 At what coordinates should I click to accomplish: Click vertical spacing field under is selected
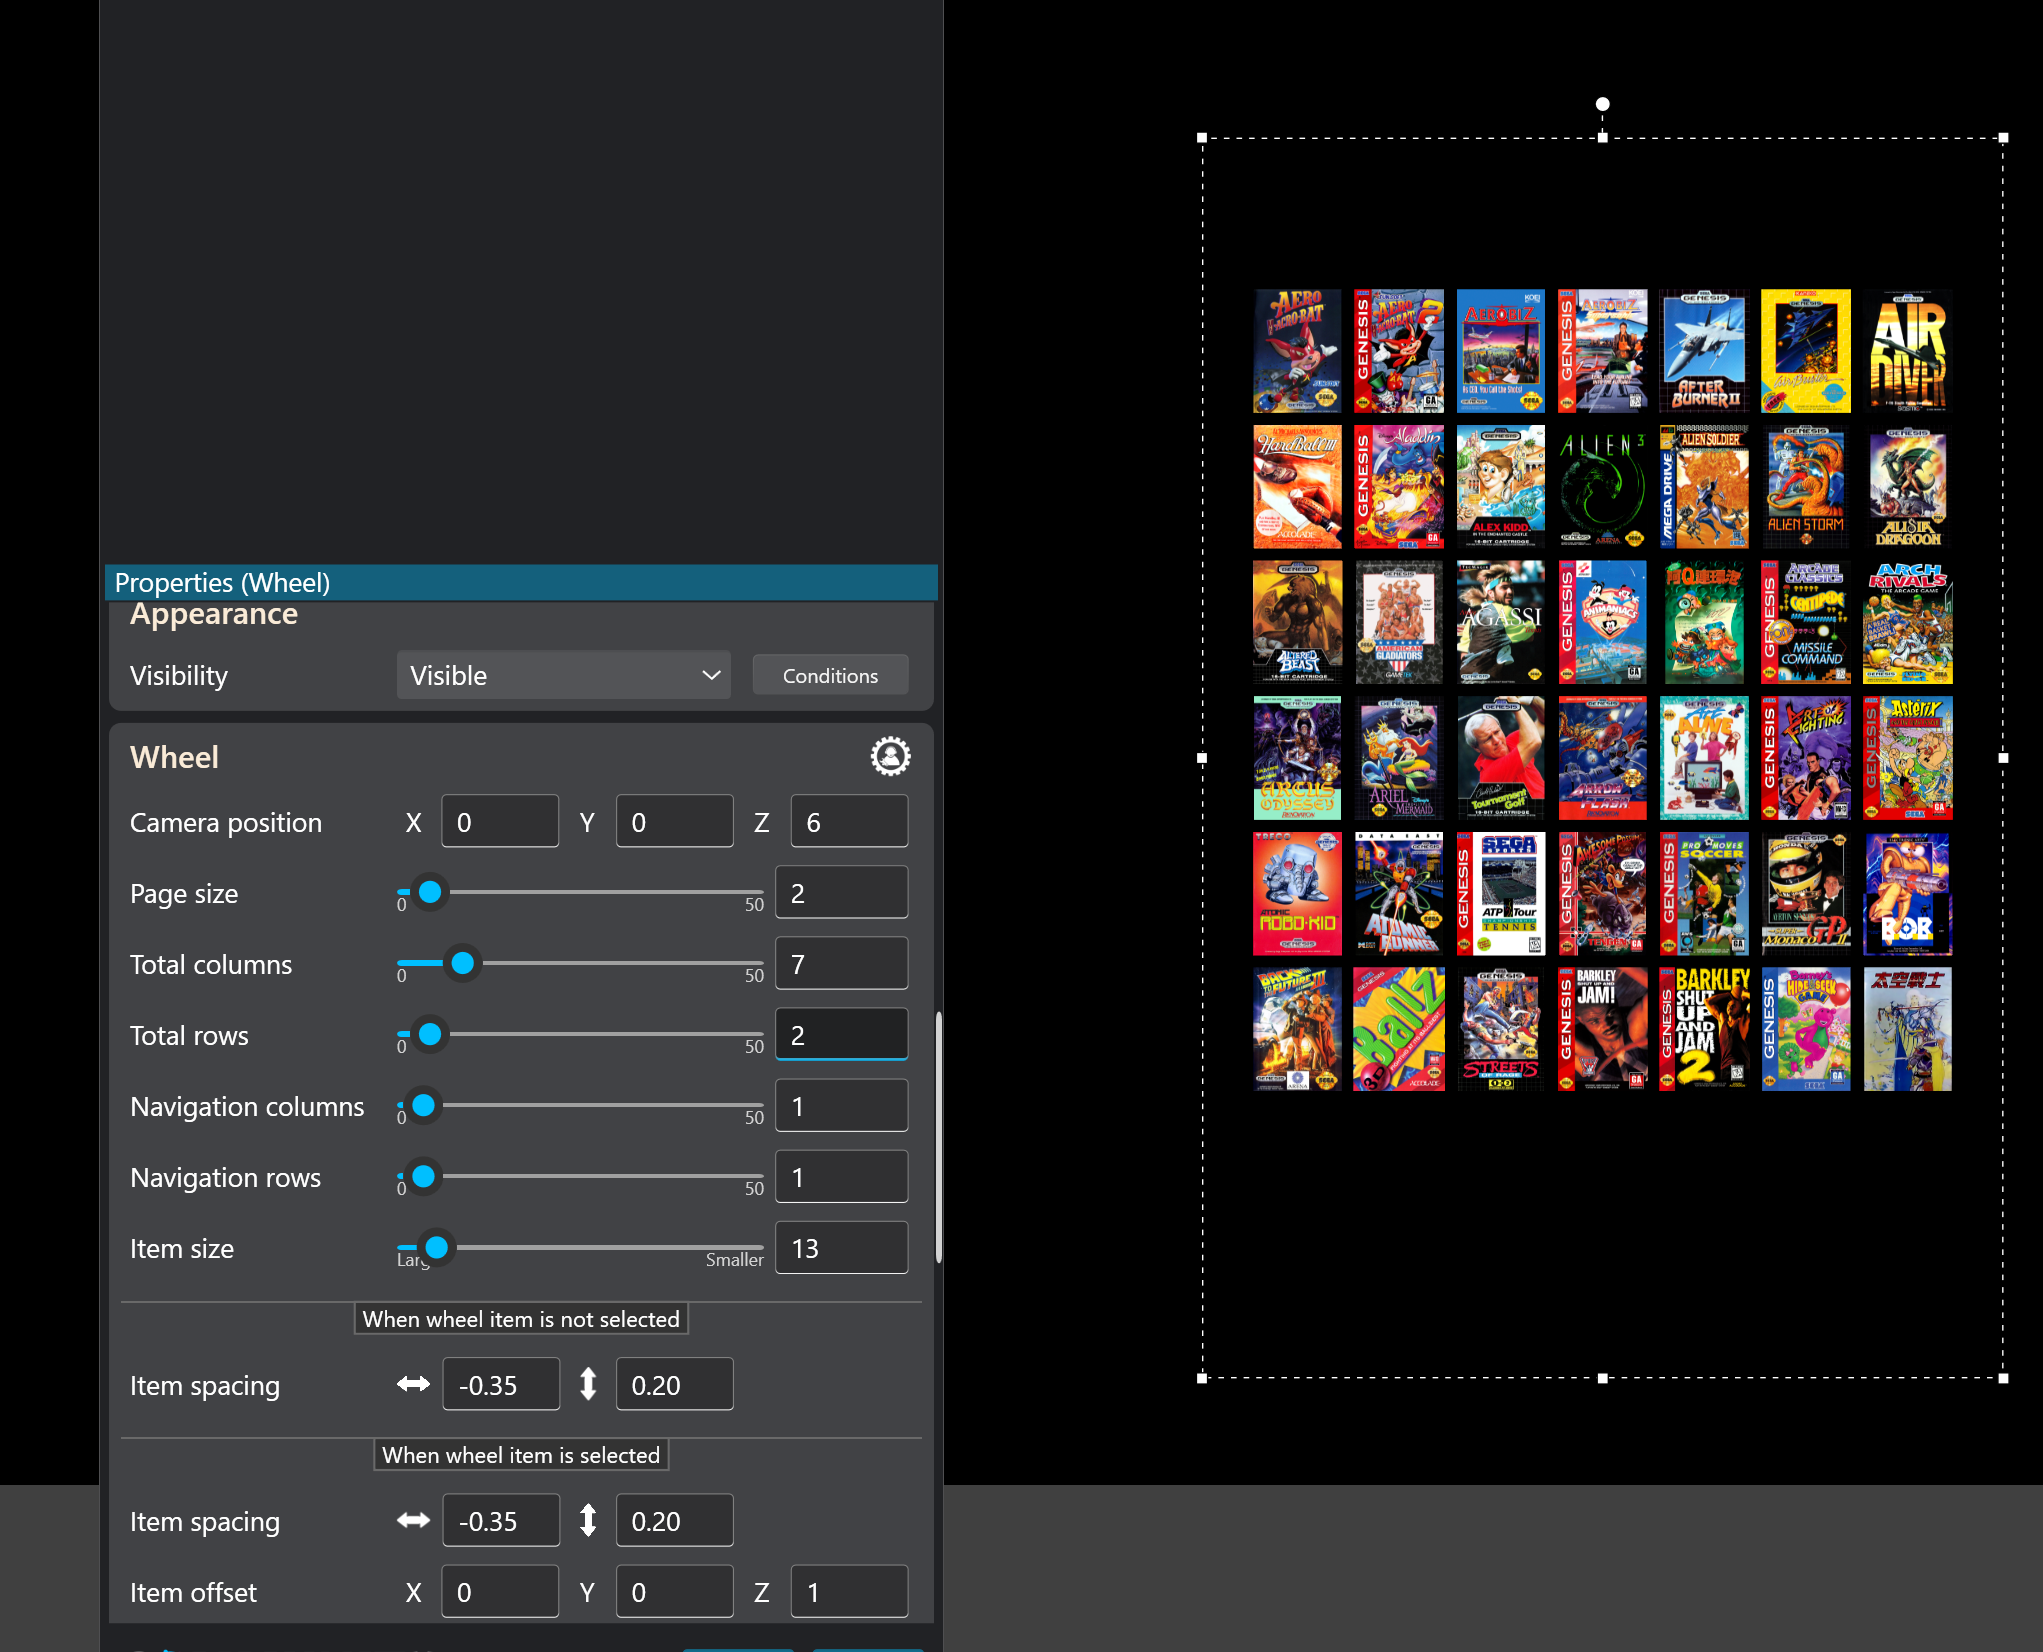pos(675,1521)
